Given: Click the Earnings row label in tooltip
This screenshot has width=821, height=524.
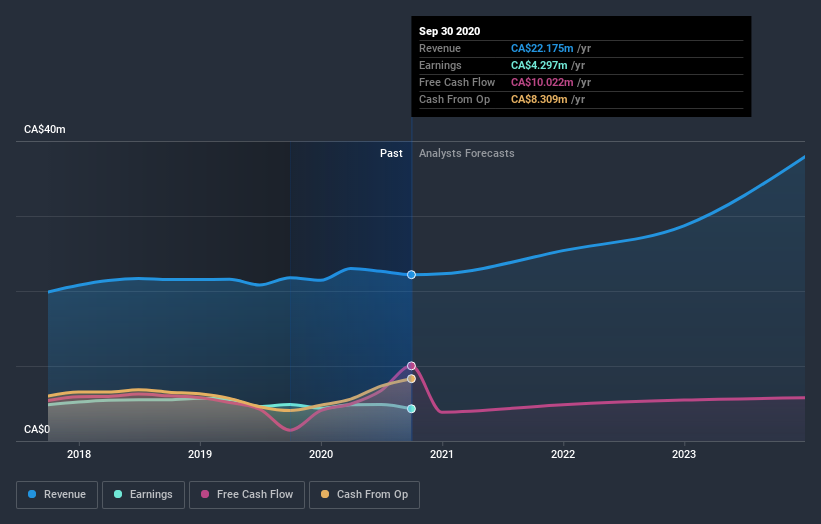Looking at the screenshot, I should [440, 65].
